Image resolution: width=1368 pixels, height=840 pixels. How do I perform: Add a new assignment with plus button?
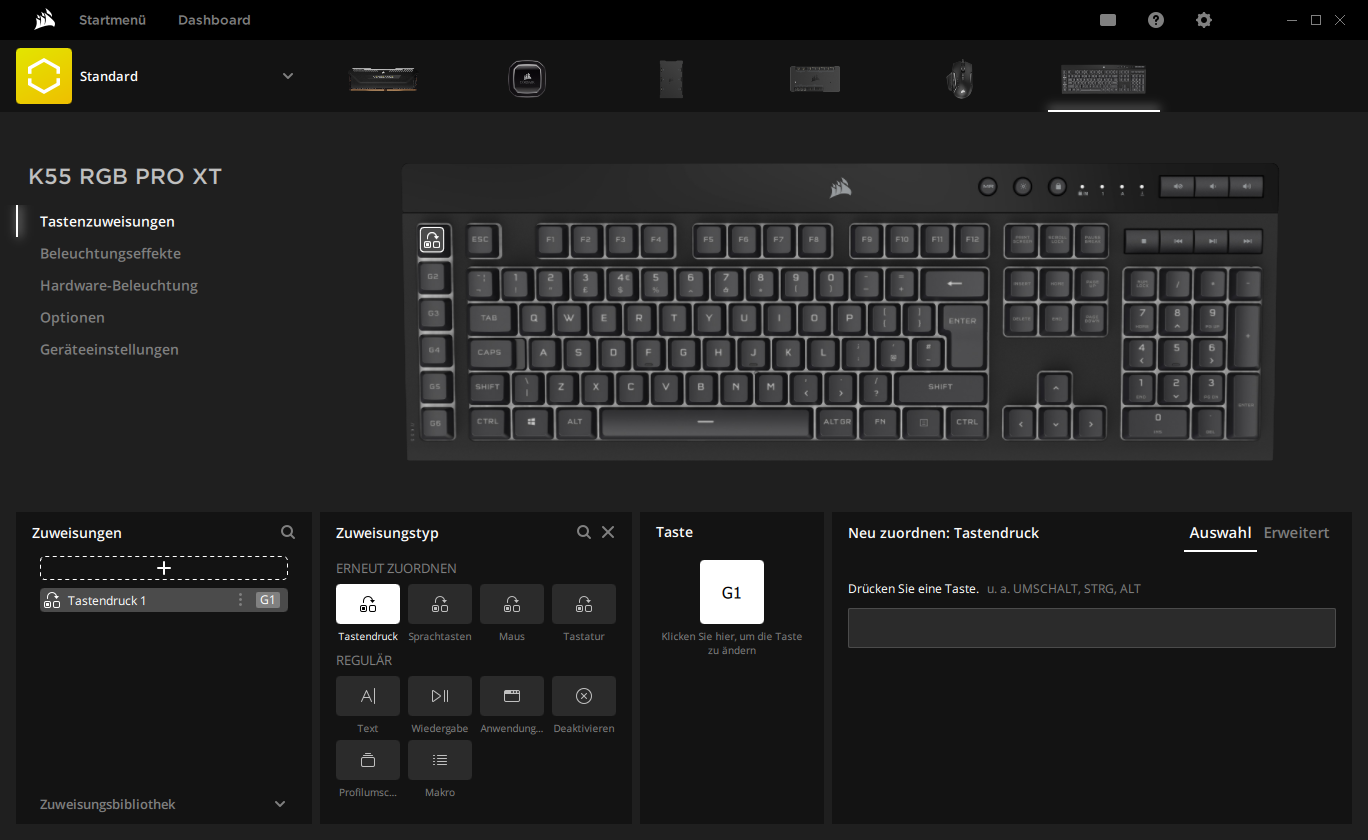coord(164,568)
